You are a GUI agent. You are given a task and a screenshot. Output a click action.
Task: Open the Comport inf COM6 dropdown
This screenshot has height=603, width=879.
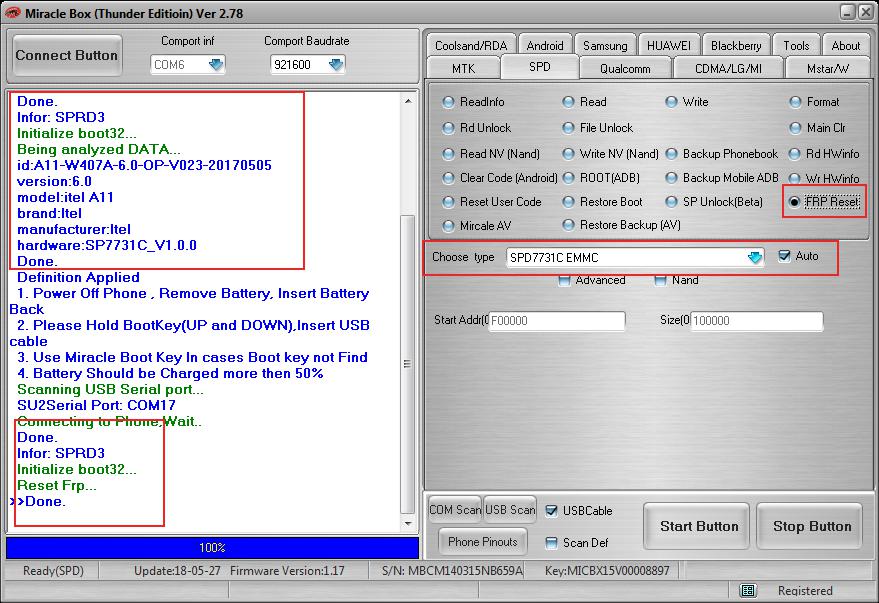[216, 64]
